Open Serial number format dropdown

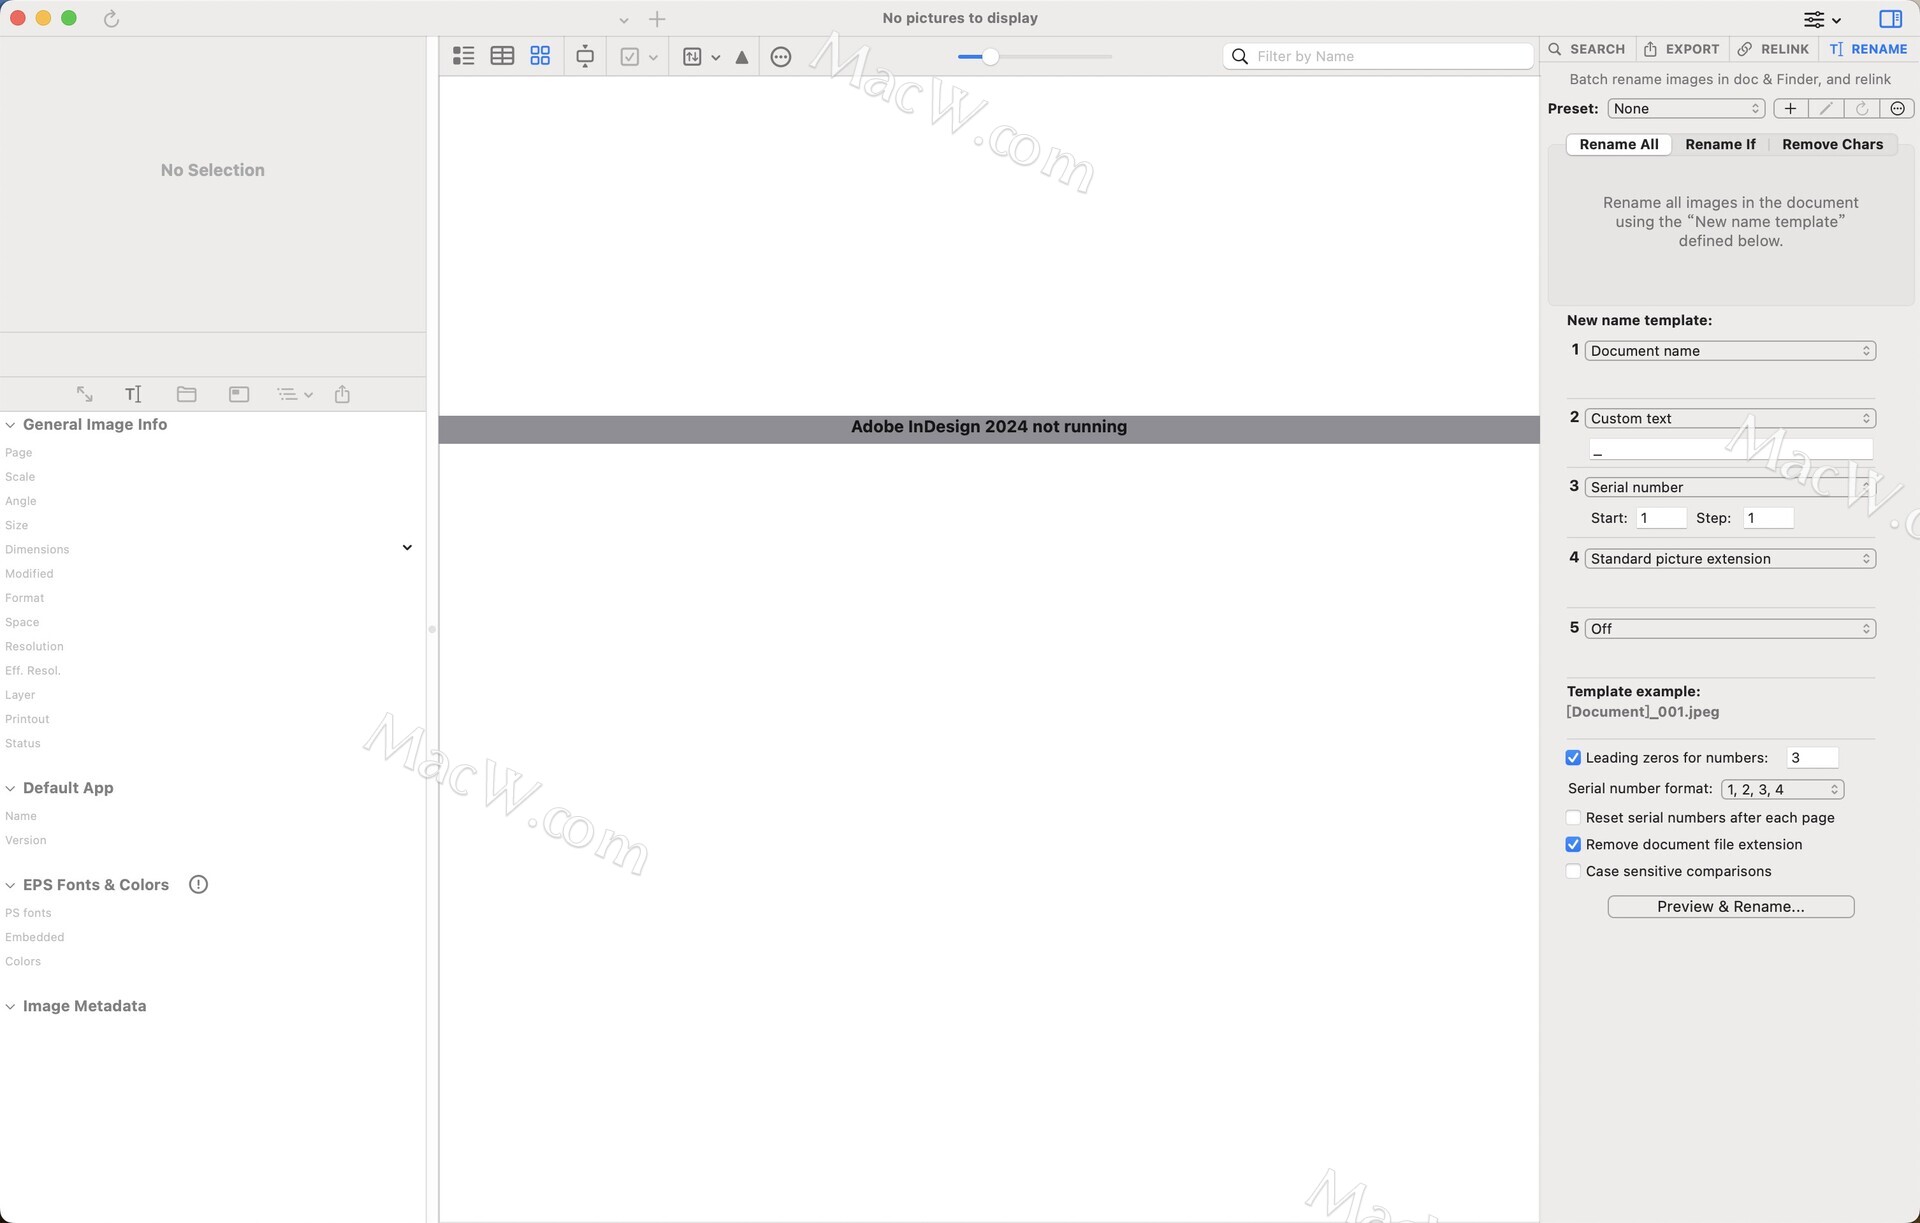(1782, 789)
